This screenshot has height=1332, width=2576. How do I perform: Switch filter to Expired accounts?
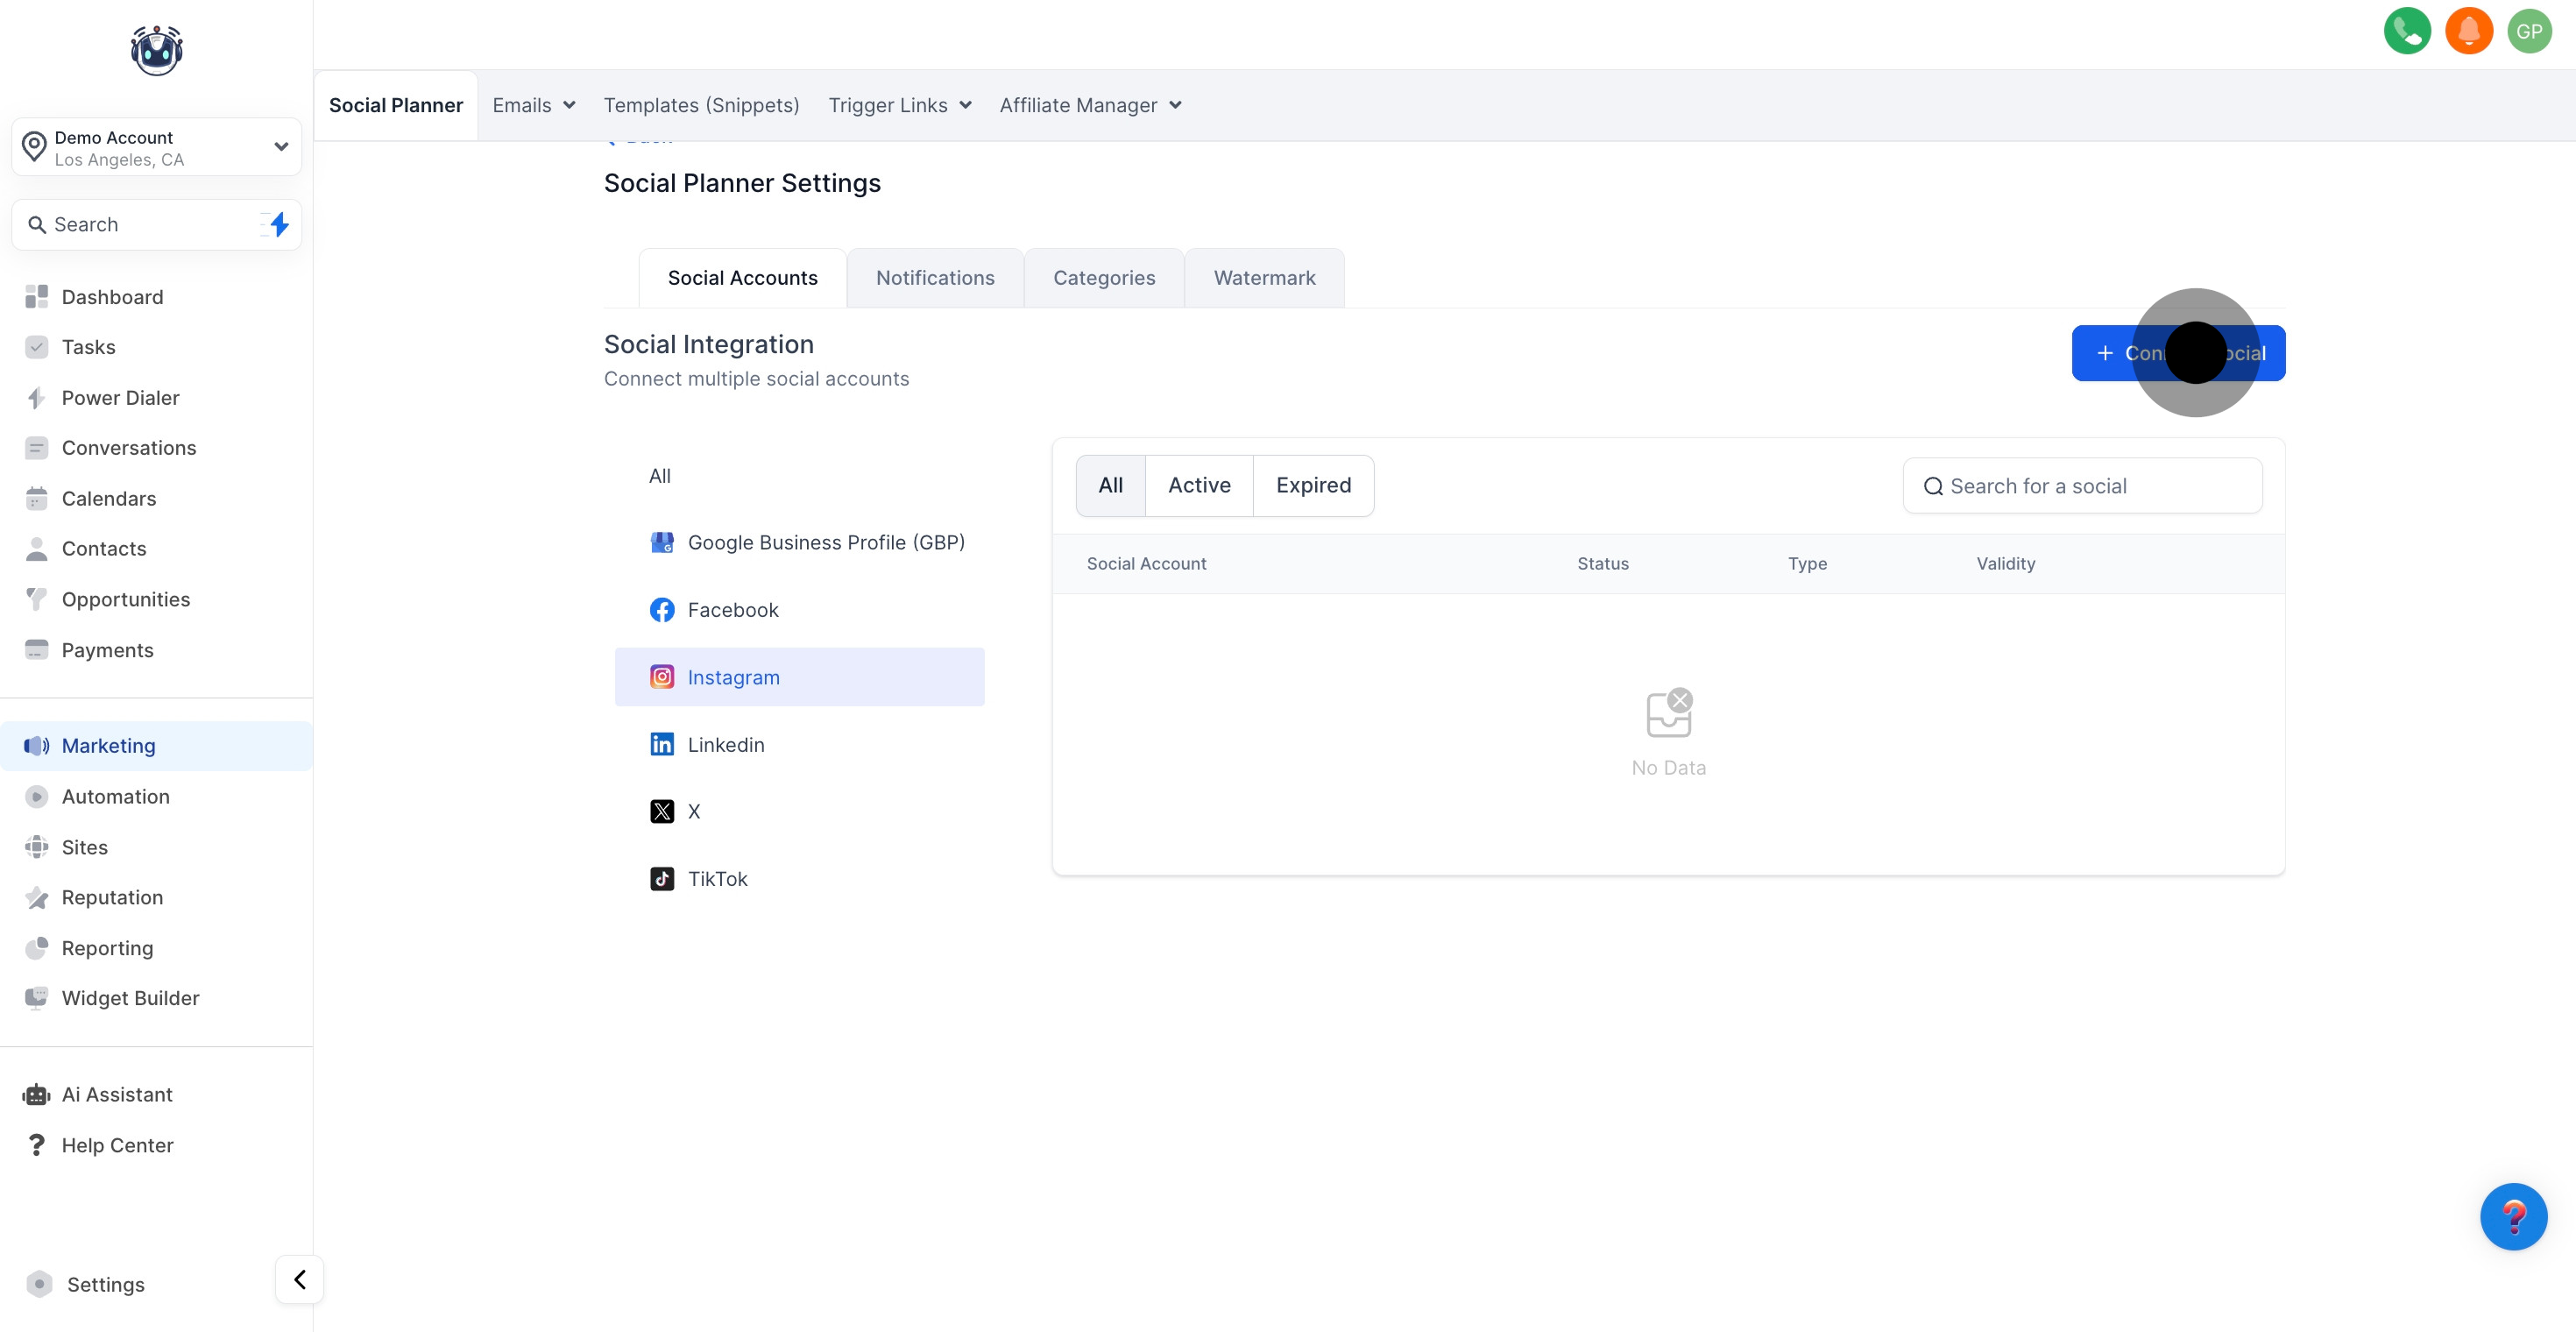tap(1313, 485)
